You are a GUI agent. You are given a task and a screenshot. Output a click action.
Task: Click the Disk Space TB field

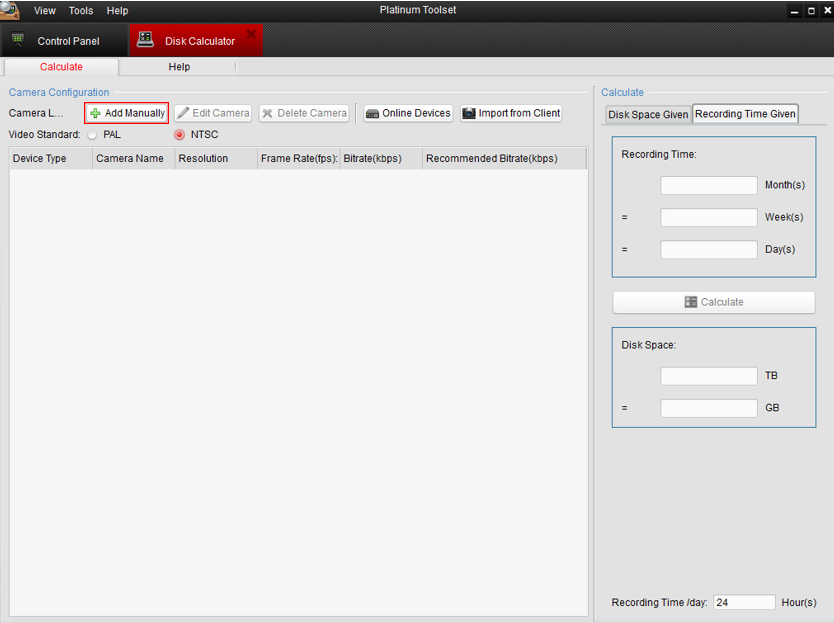[709, 377]
